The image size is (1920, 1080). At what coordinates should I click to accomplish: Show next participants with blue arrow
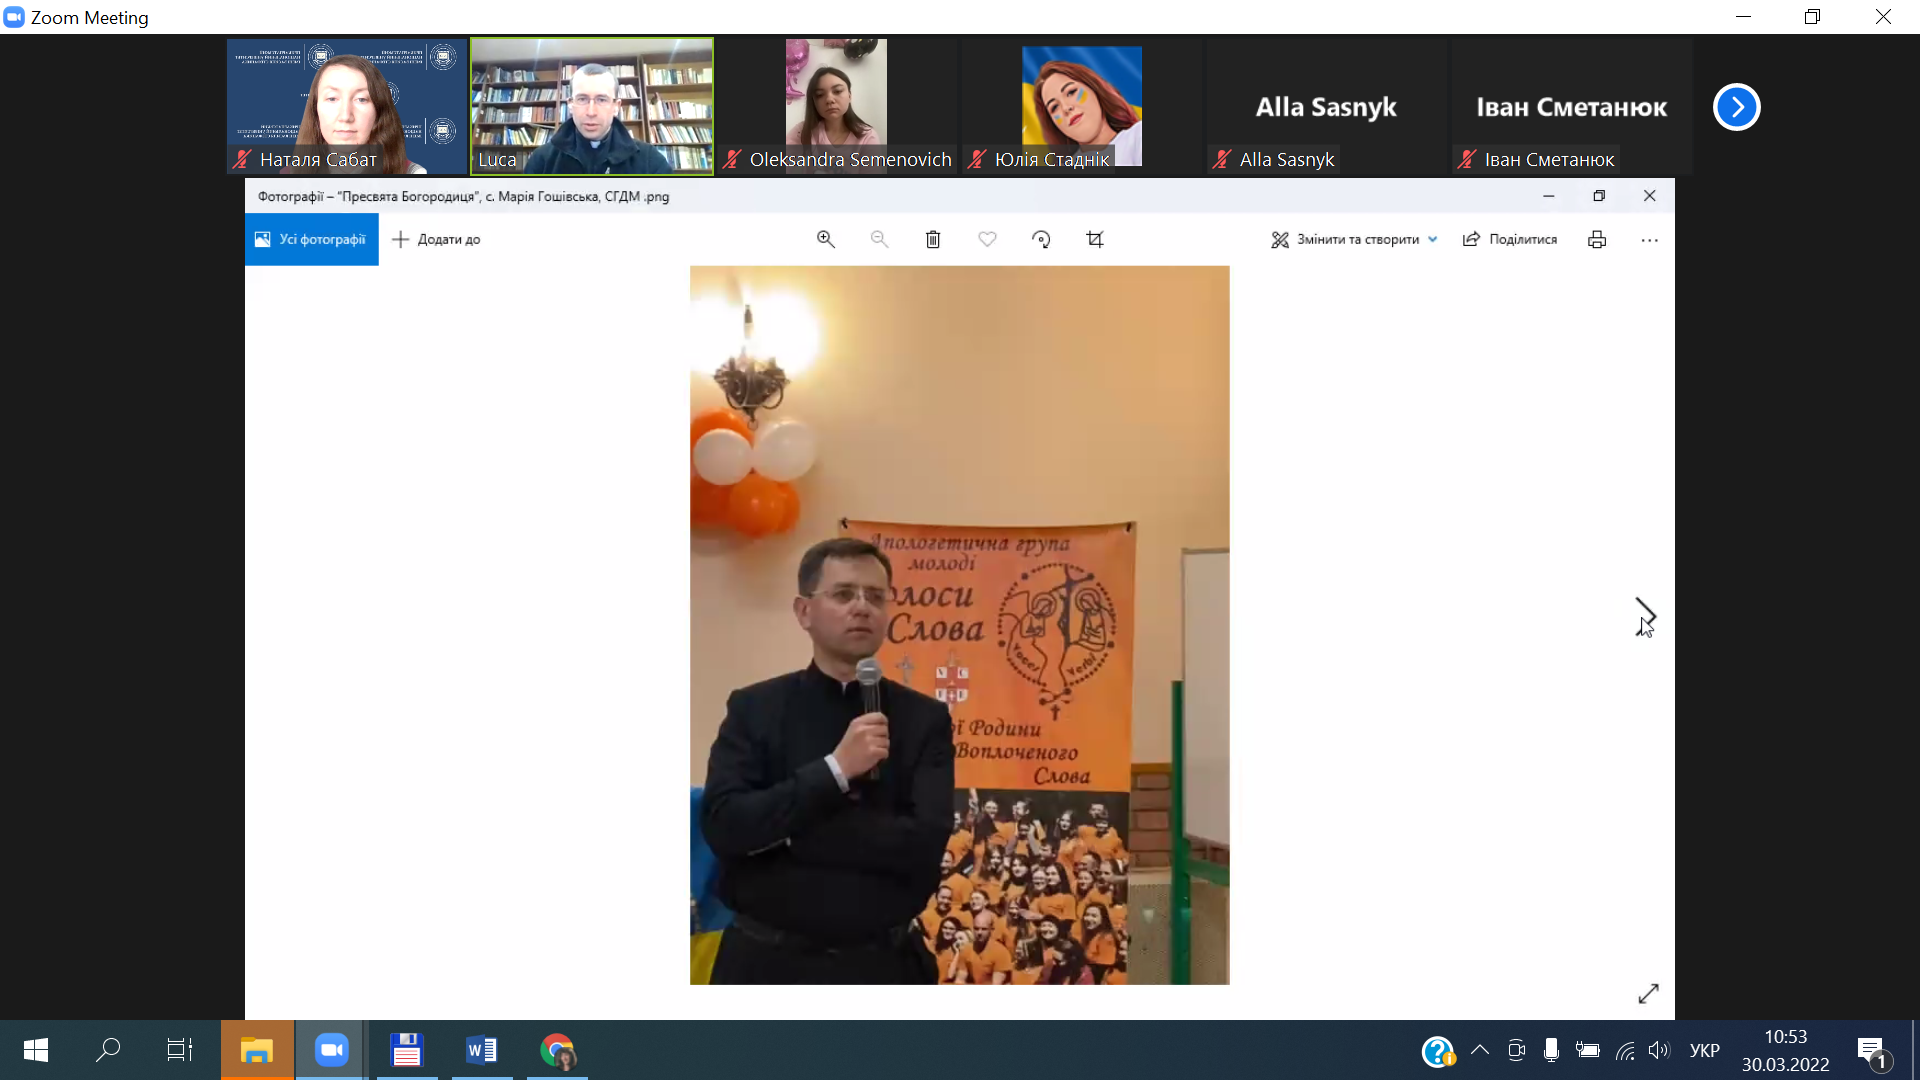pyautogui.click(x=1736, y=107)
